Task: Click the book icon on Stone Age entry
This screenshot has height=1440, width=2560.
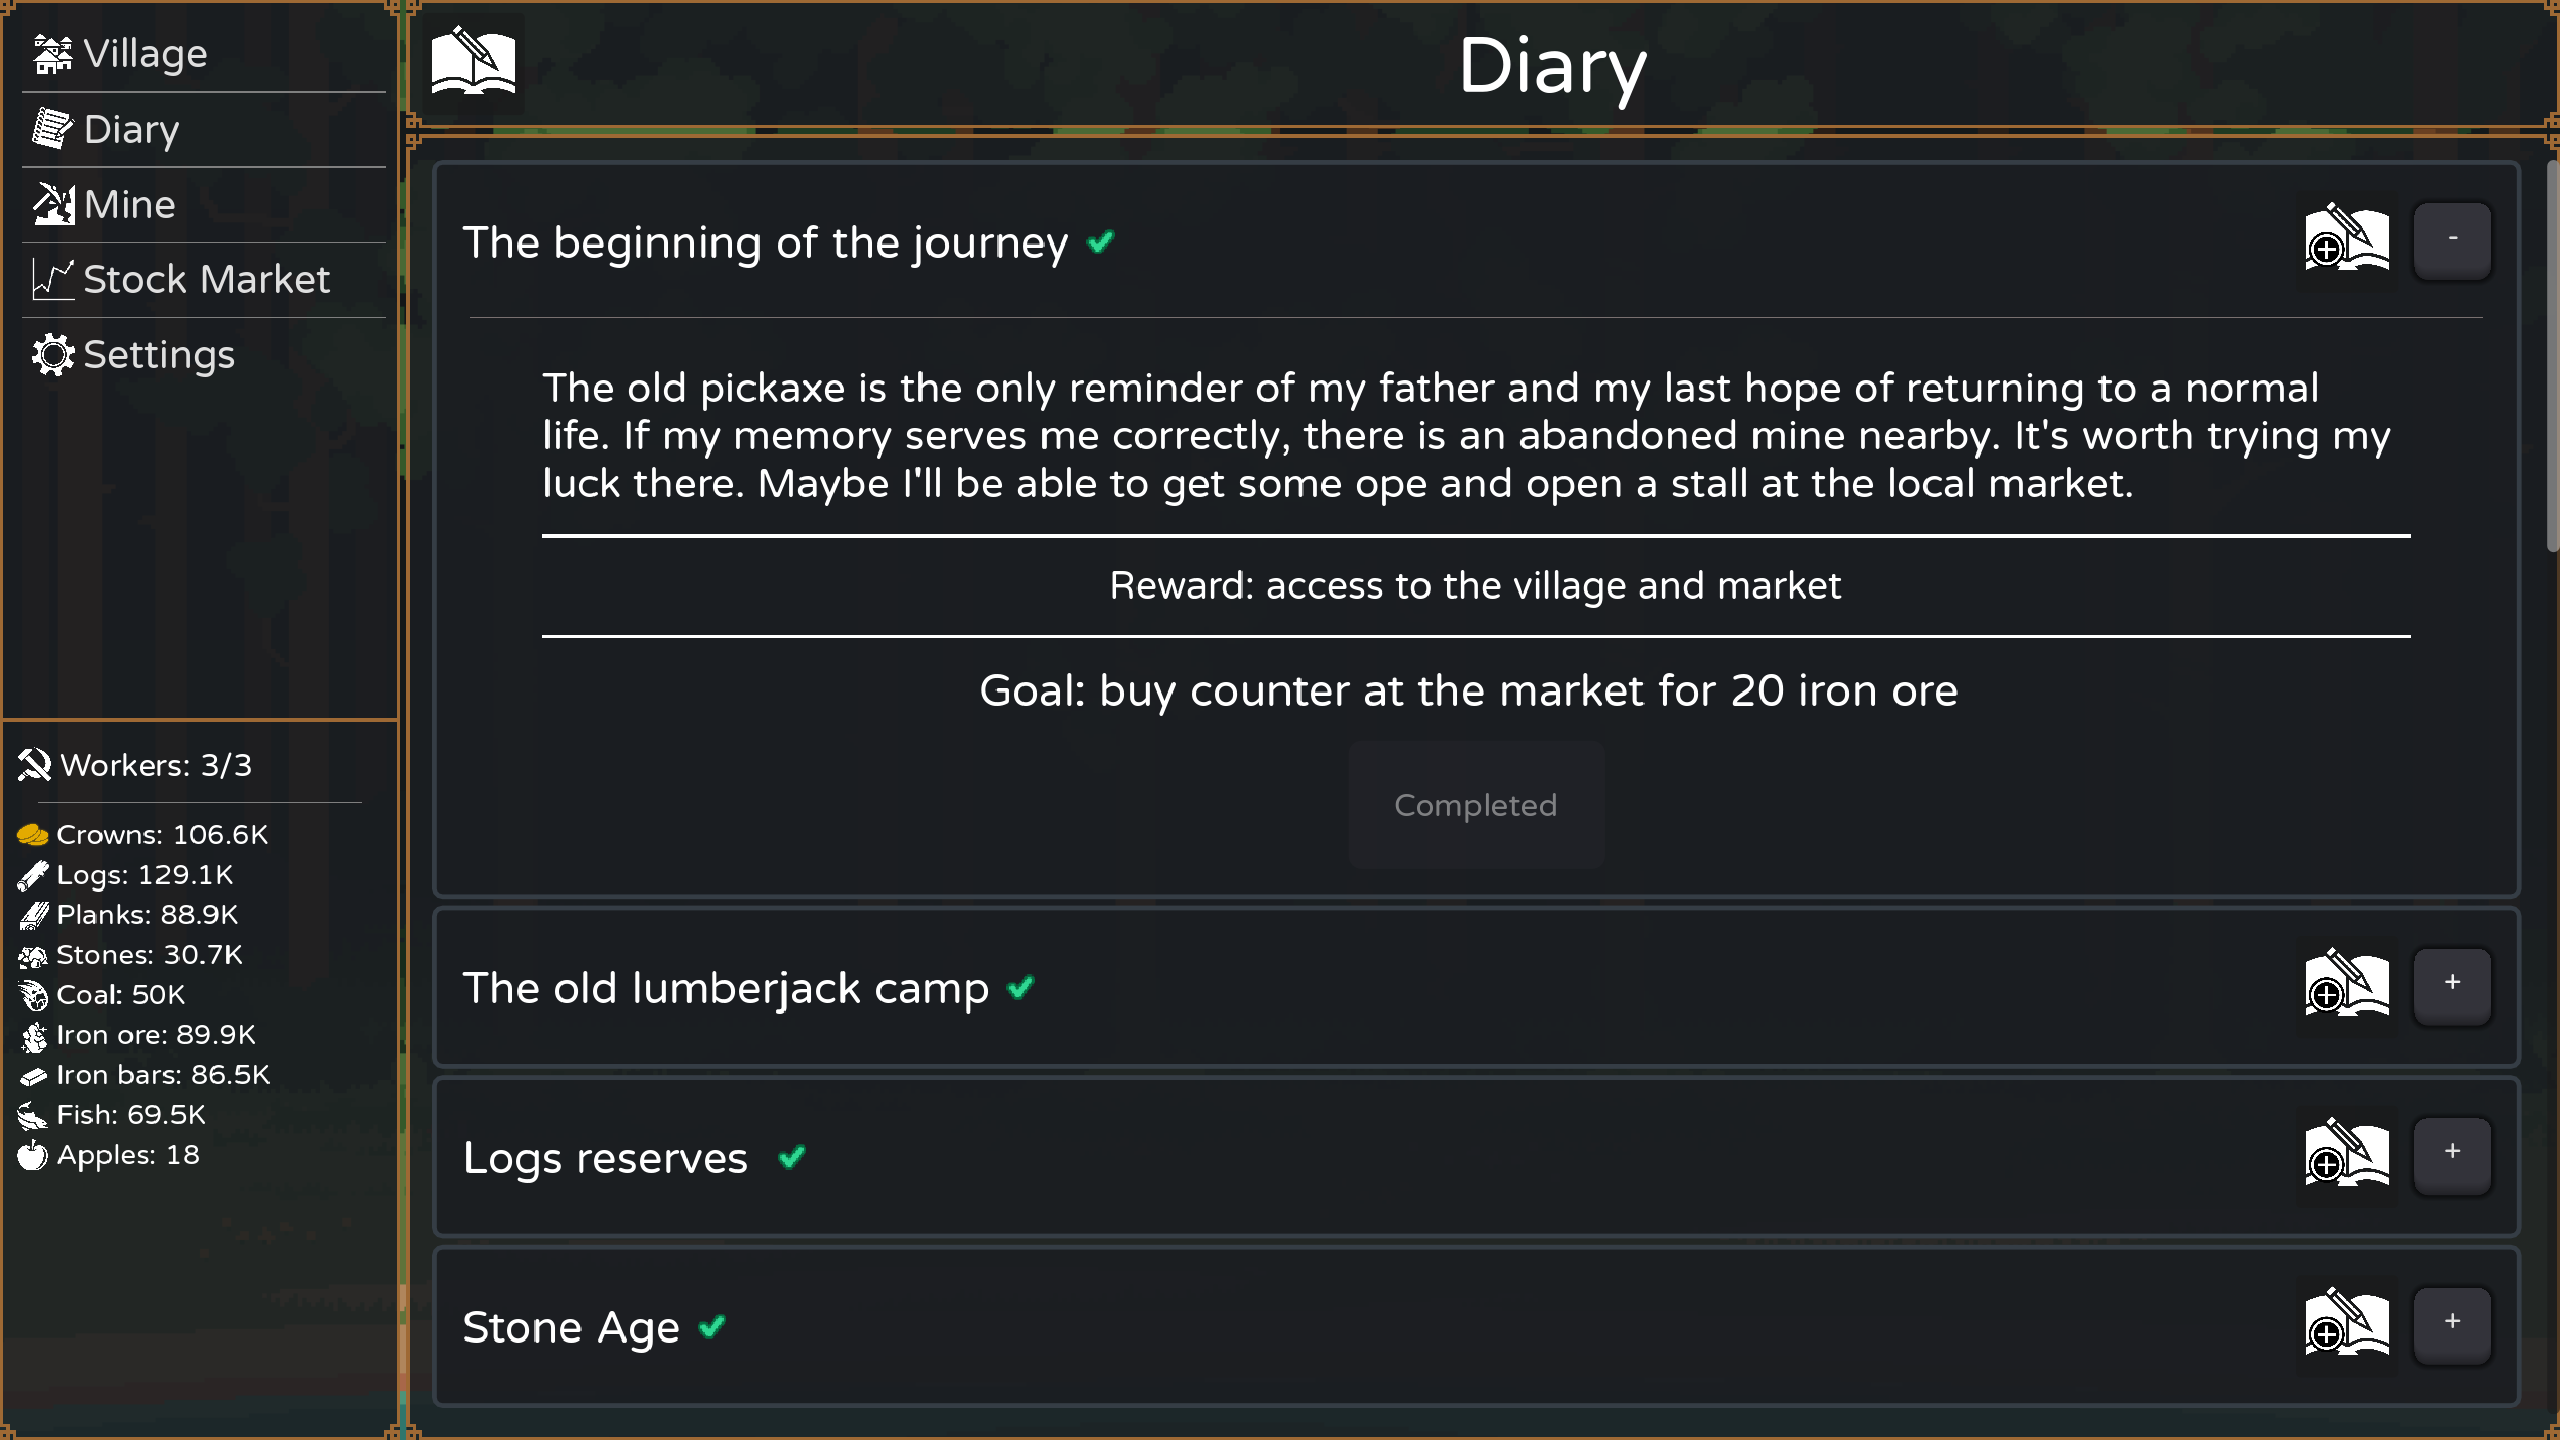Action: 2347,1324
